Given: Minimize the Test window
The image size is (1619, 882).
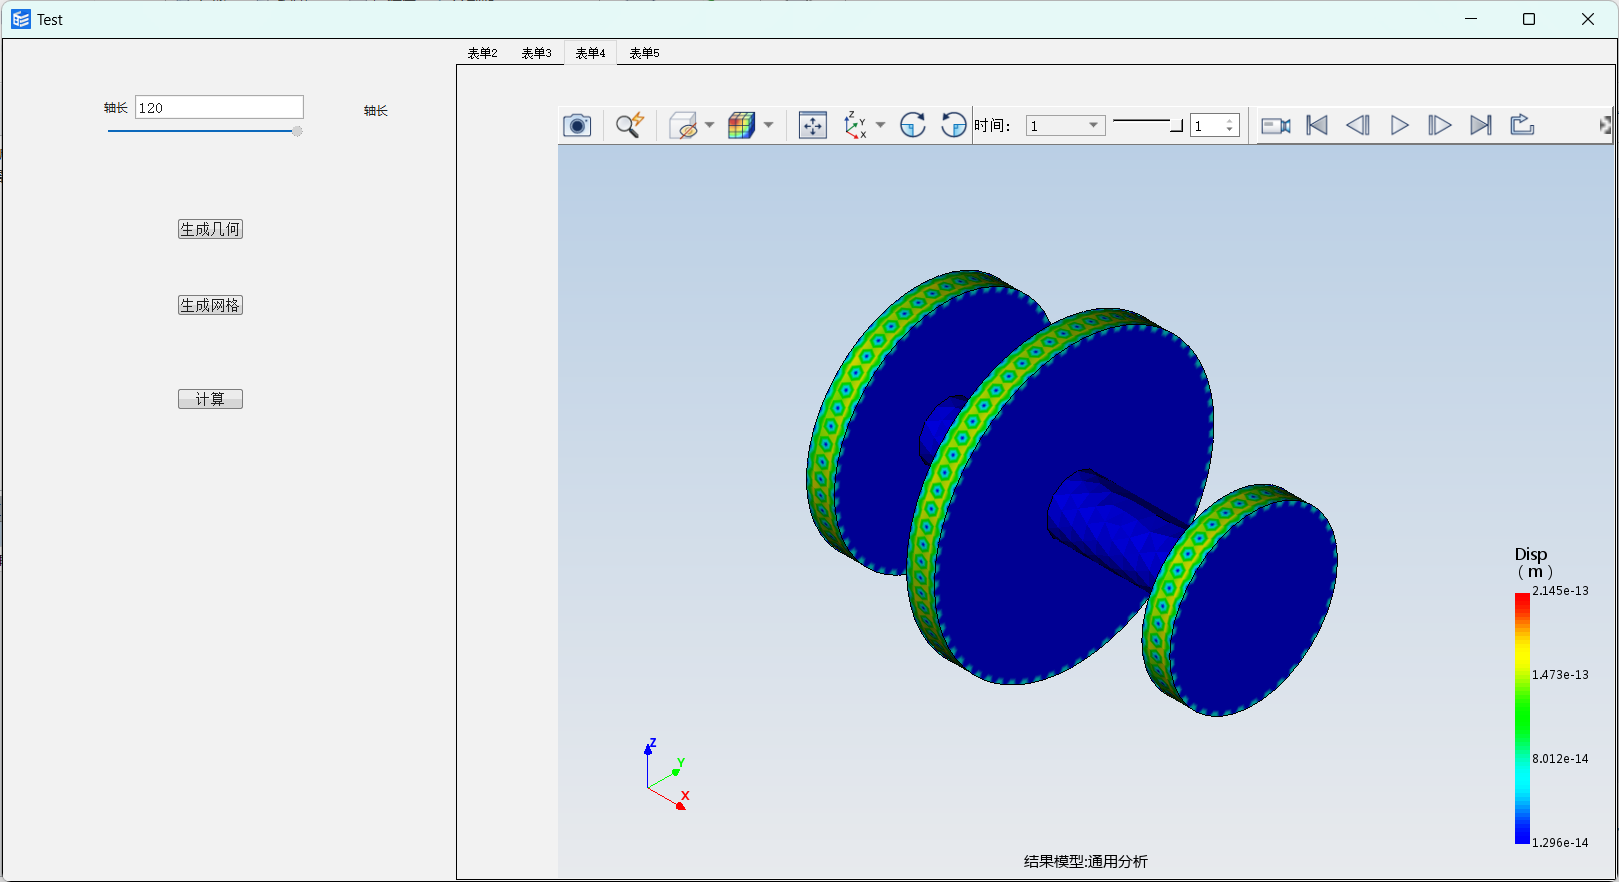Looking at the screenshot, I should click(x=1471, y=19).
